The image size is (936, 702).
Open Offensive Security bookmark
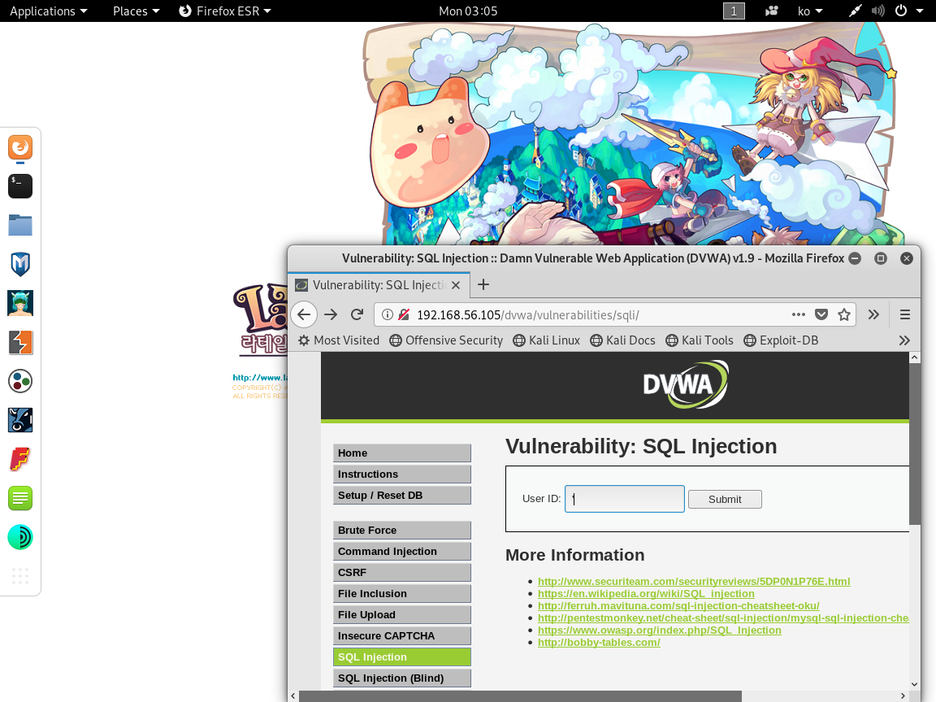click(446, 340)
